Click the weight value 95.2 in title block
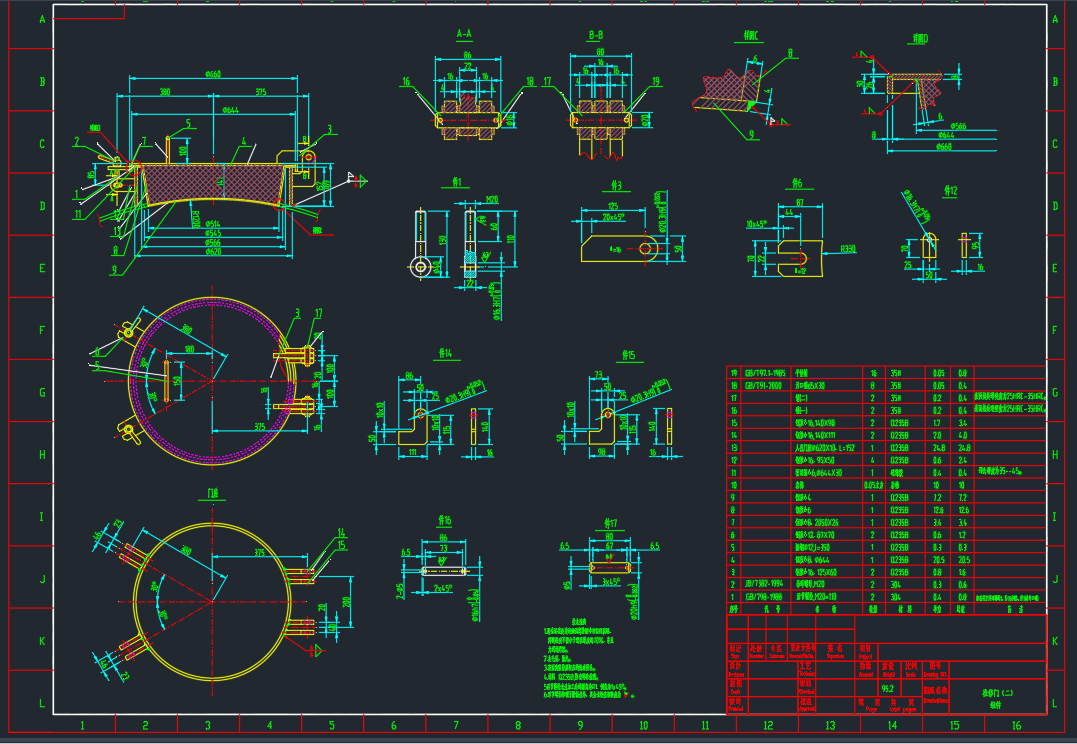Screen dimensions: 1077x744 (x=888, y=689)
